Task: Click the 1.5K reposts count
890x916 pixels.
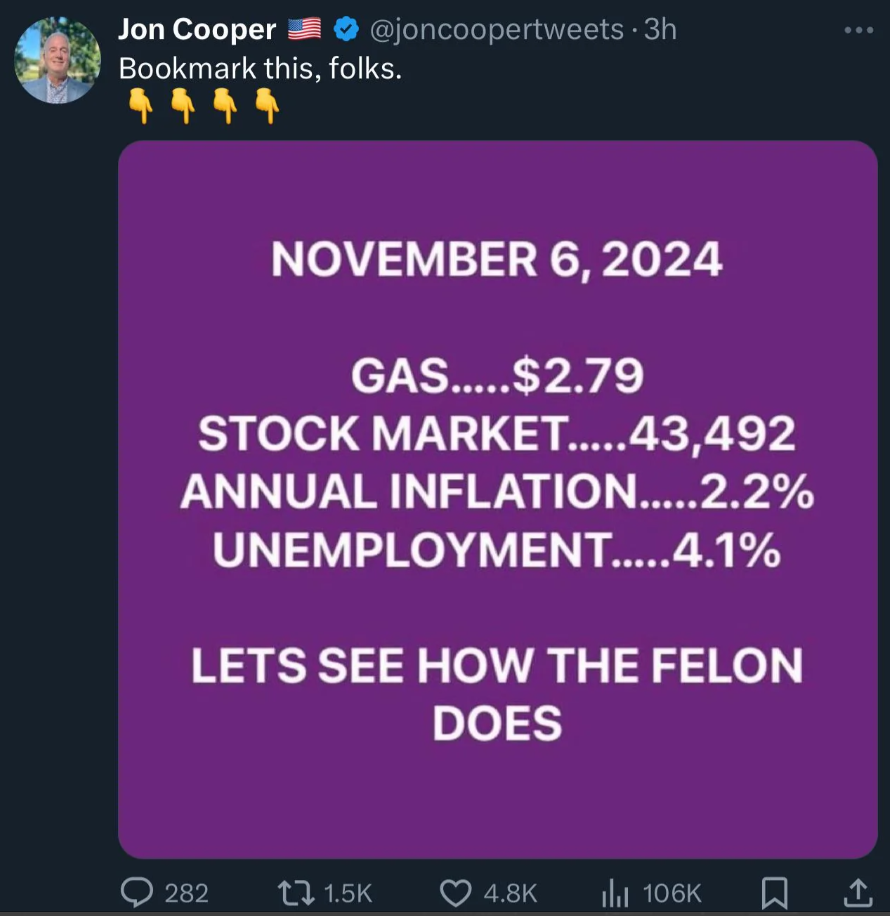Action: tap(350, 892)
